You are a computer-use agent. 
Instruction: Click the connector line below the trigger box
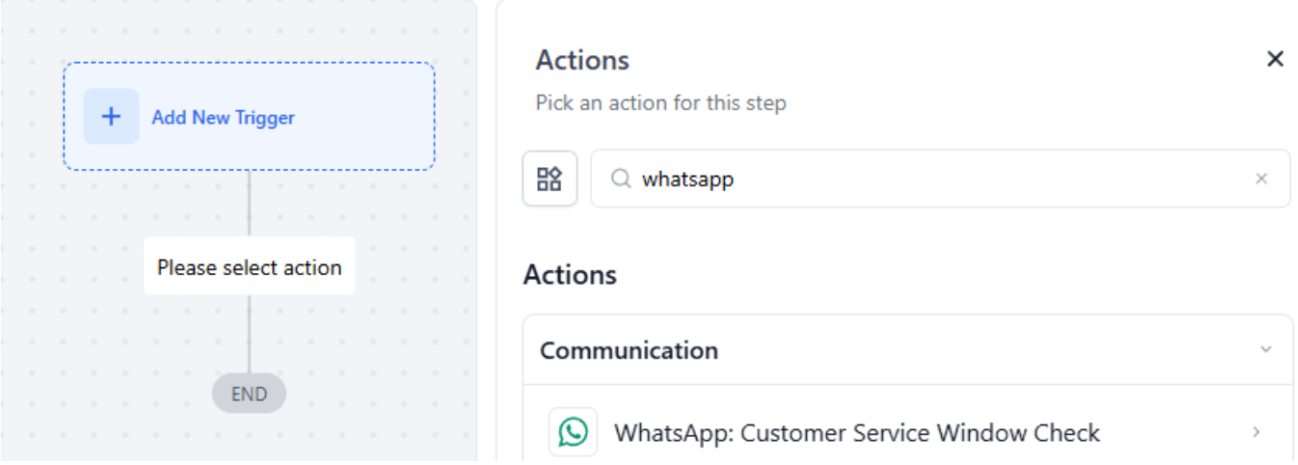coord(249,203)
